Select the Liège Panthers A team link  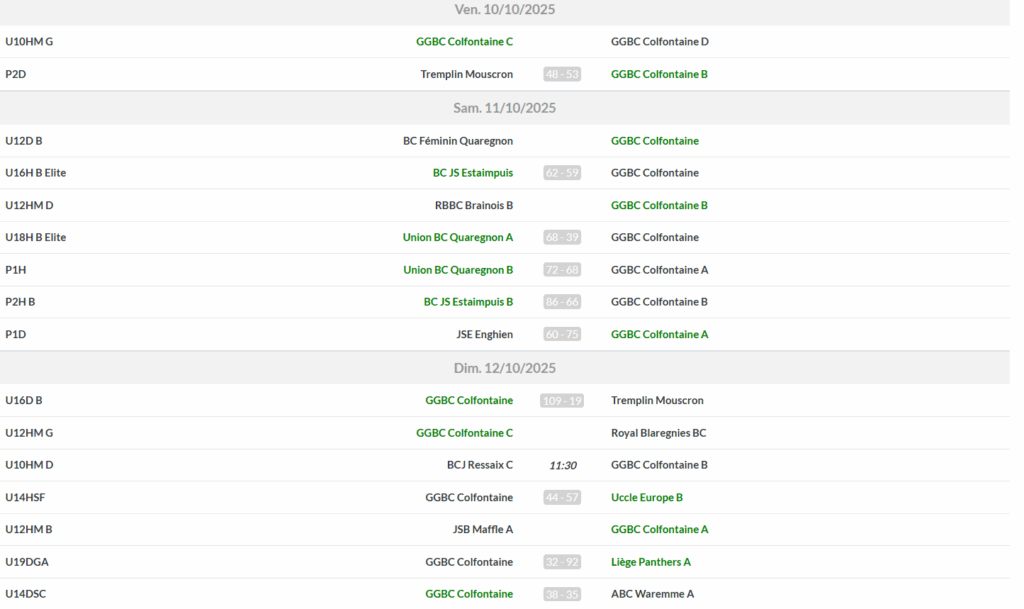[x=650, y=562]
